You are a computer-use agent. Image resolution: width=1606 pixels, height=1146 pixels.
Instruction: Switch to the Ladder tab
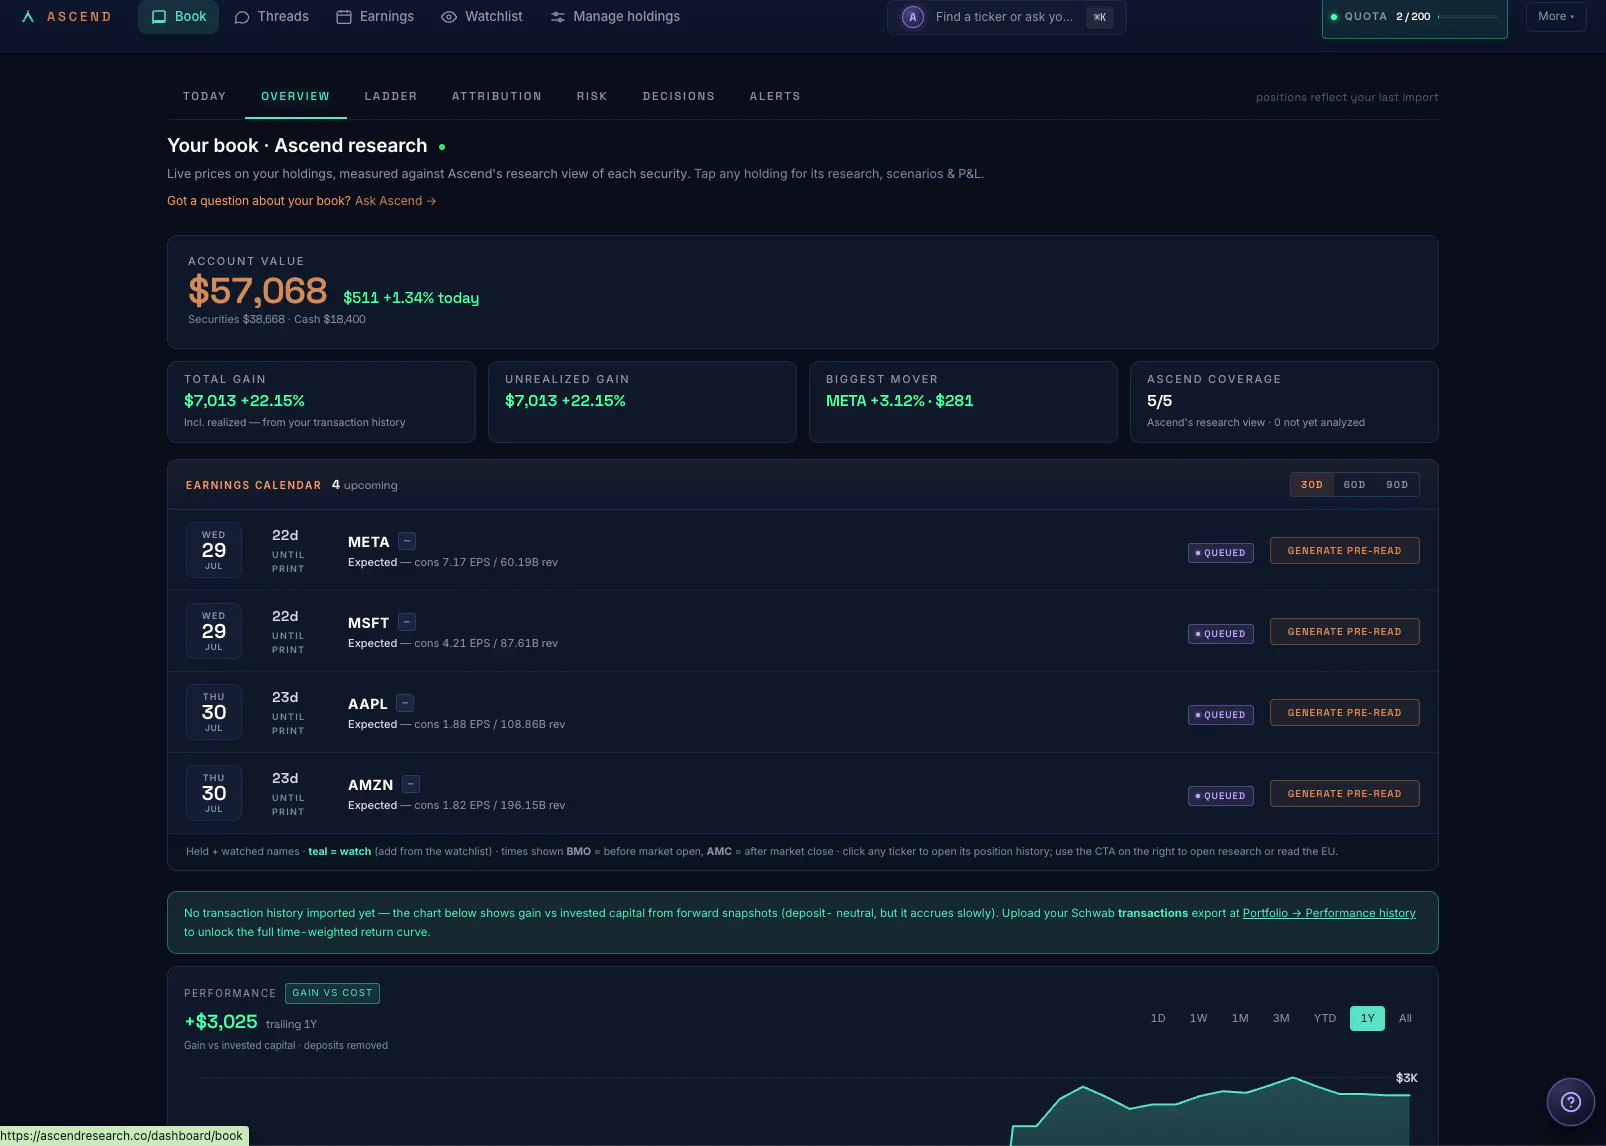(391, 97)
